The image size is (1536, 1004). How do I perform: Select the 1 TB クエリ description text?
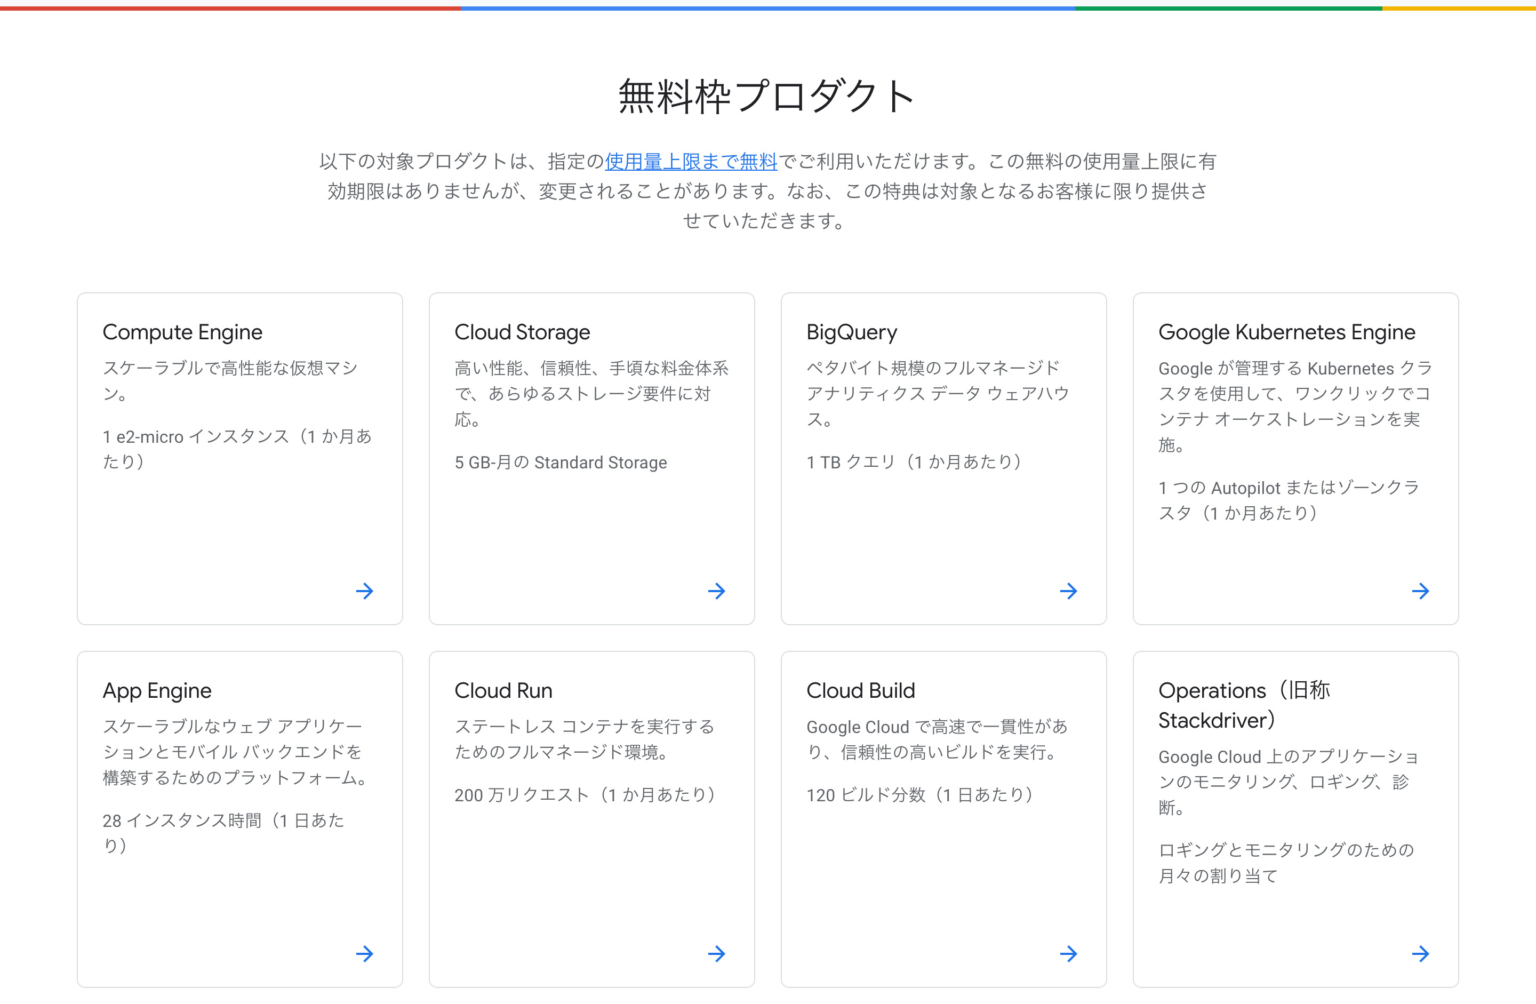914,462
